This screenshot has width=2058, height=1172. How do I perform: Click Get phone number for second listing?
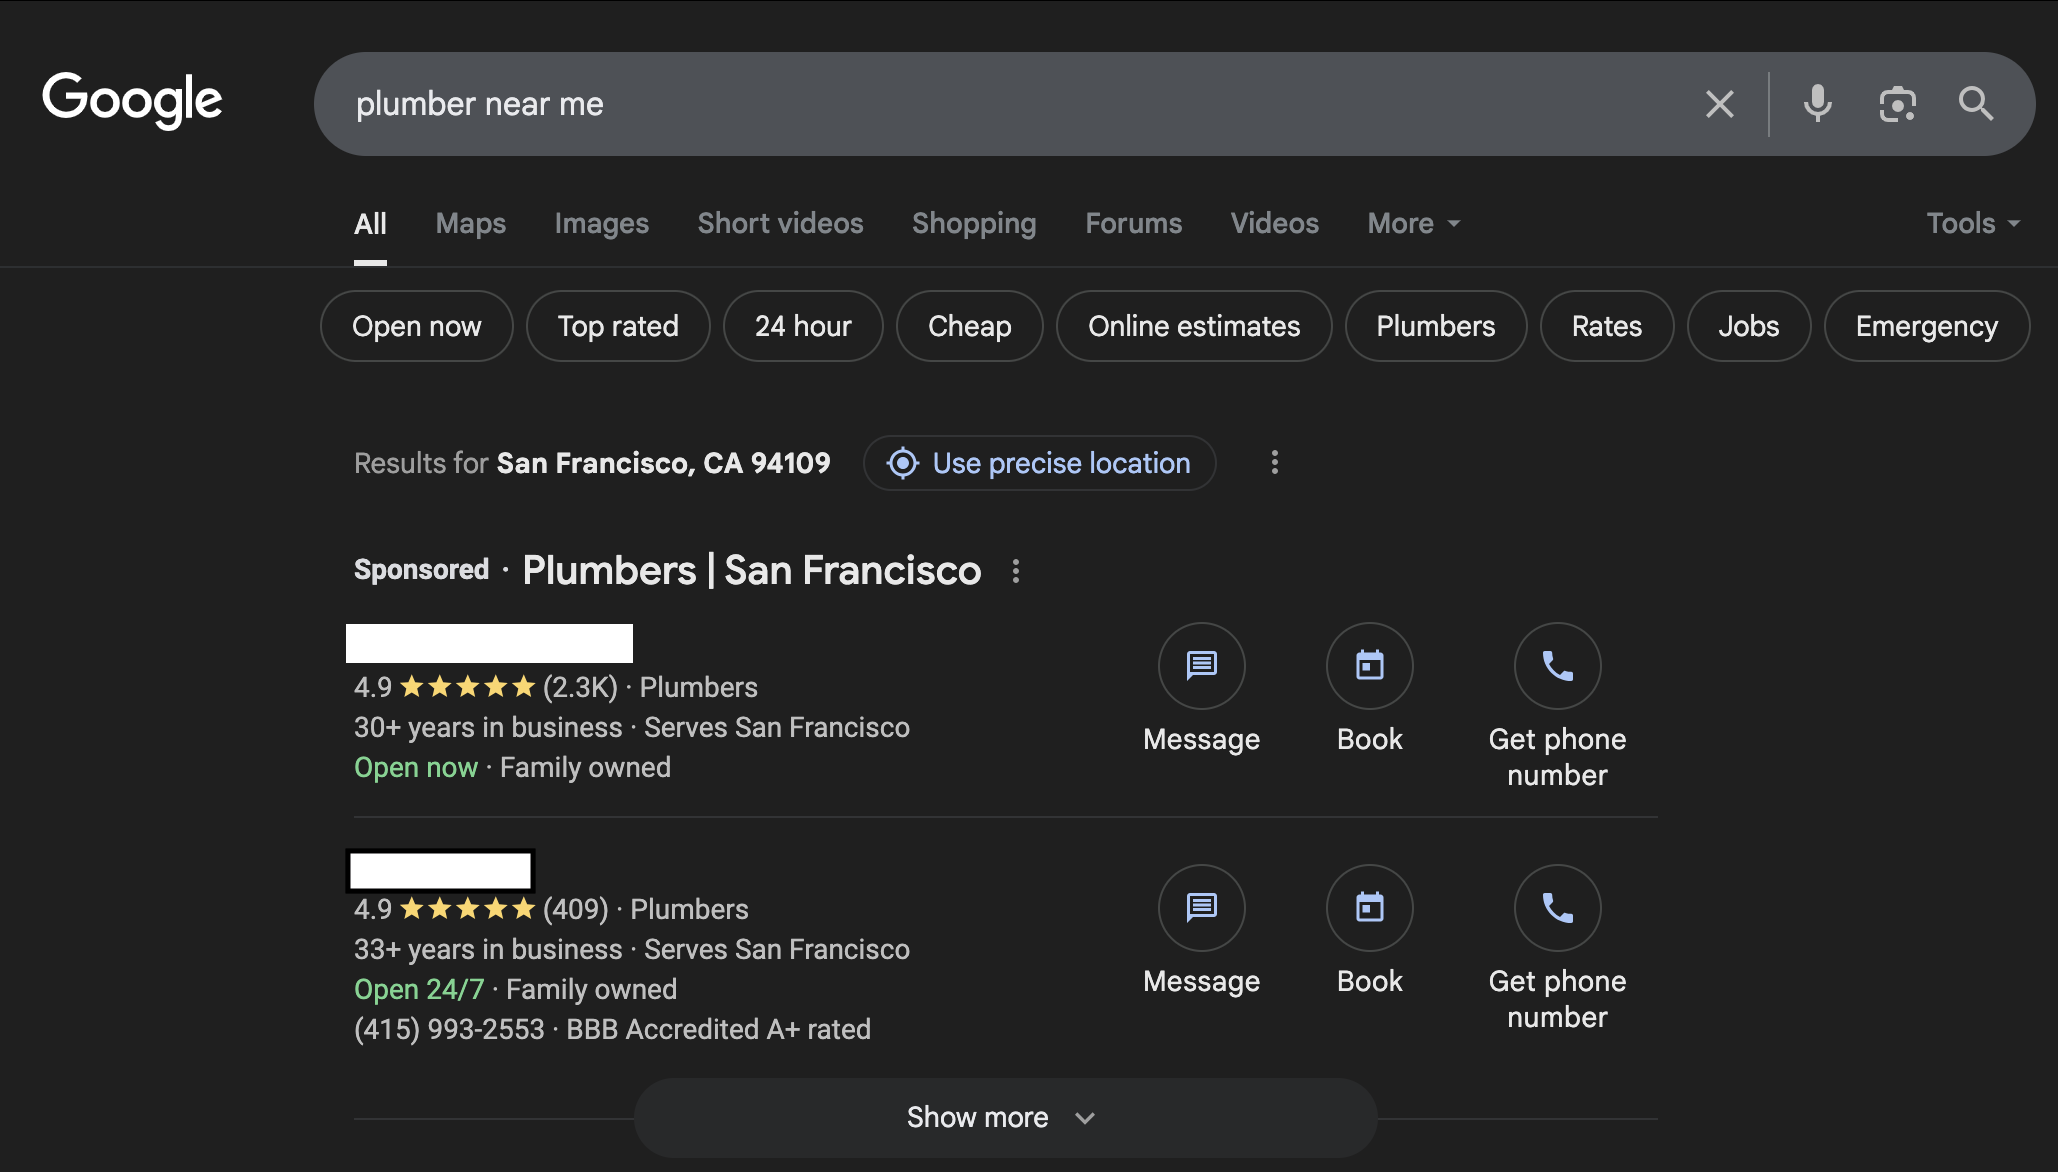1557,908
